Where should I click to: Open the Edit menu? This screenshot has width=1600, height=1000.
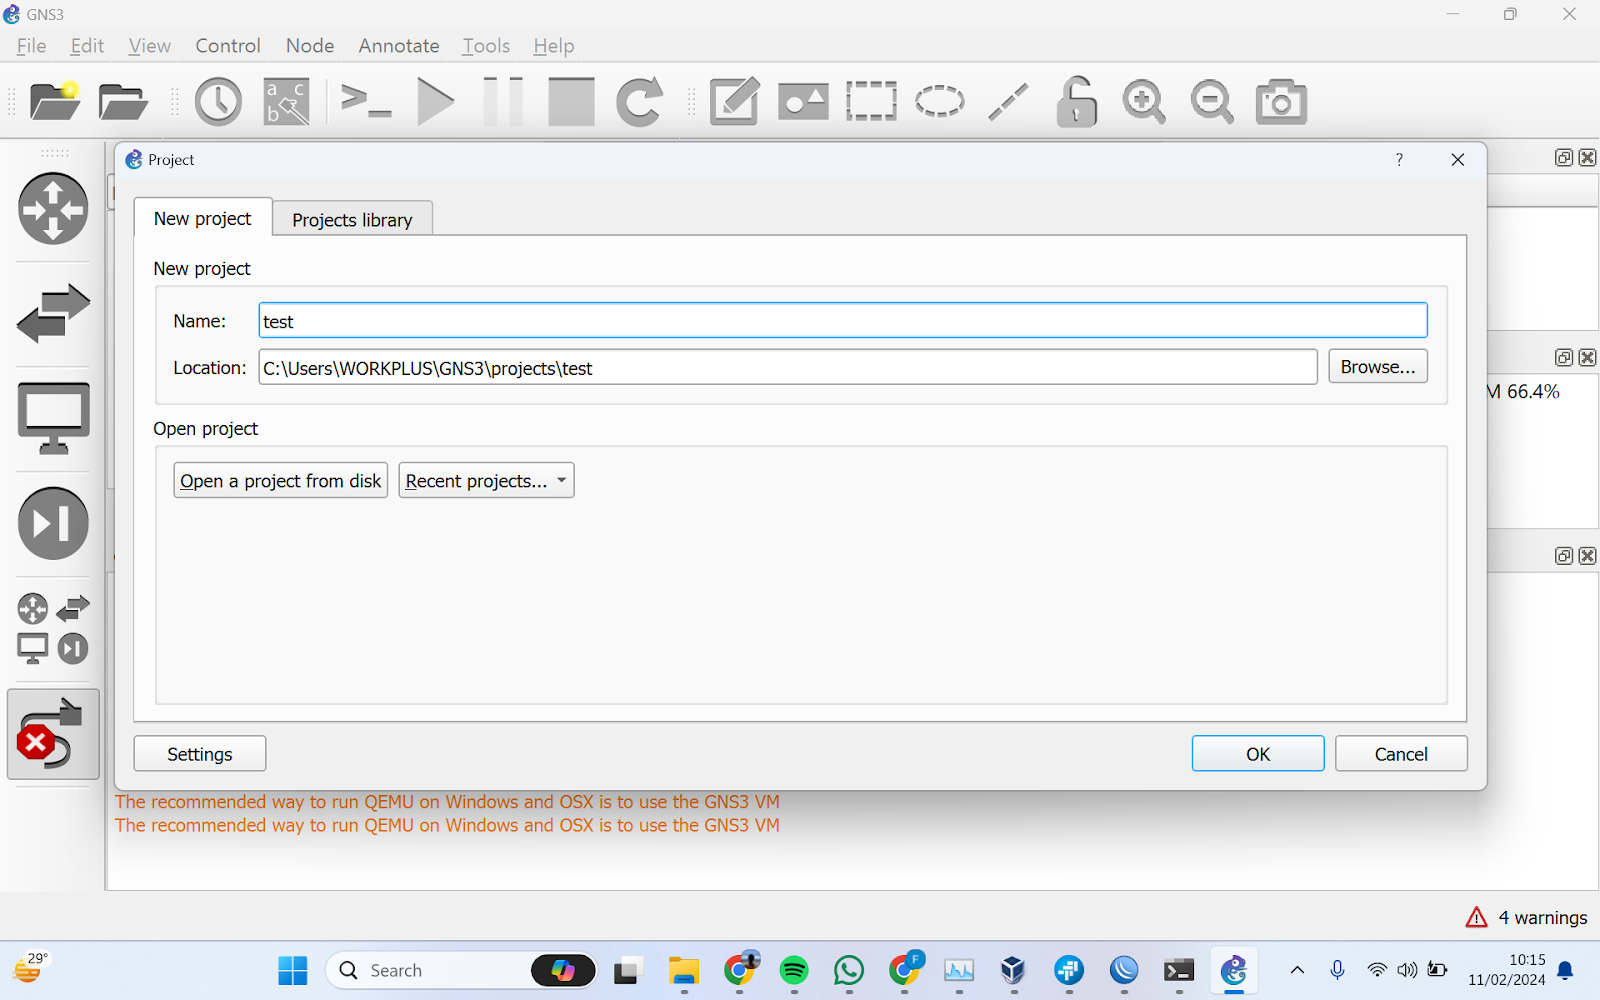pos(87,46)
